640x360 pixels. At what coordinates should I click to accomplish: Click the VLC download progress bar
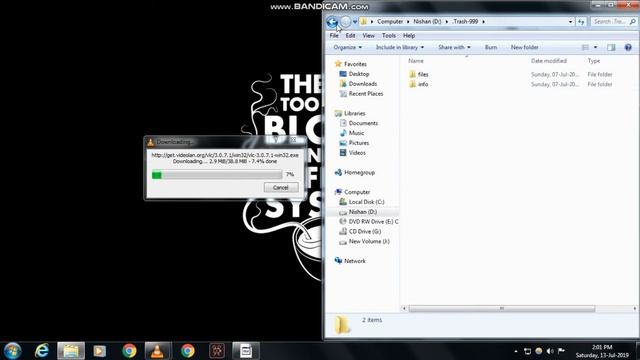tap(217, 175)
